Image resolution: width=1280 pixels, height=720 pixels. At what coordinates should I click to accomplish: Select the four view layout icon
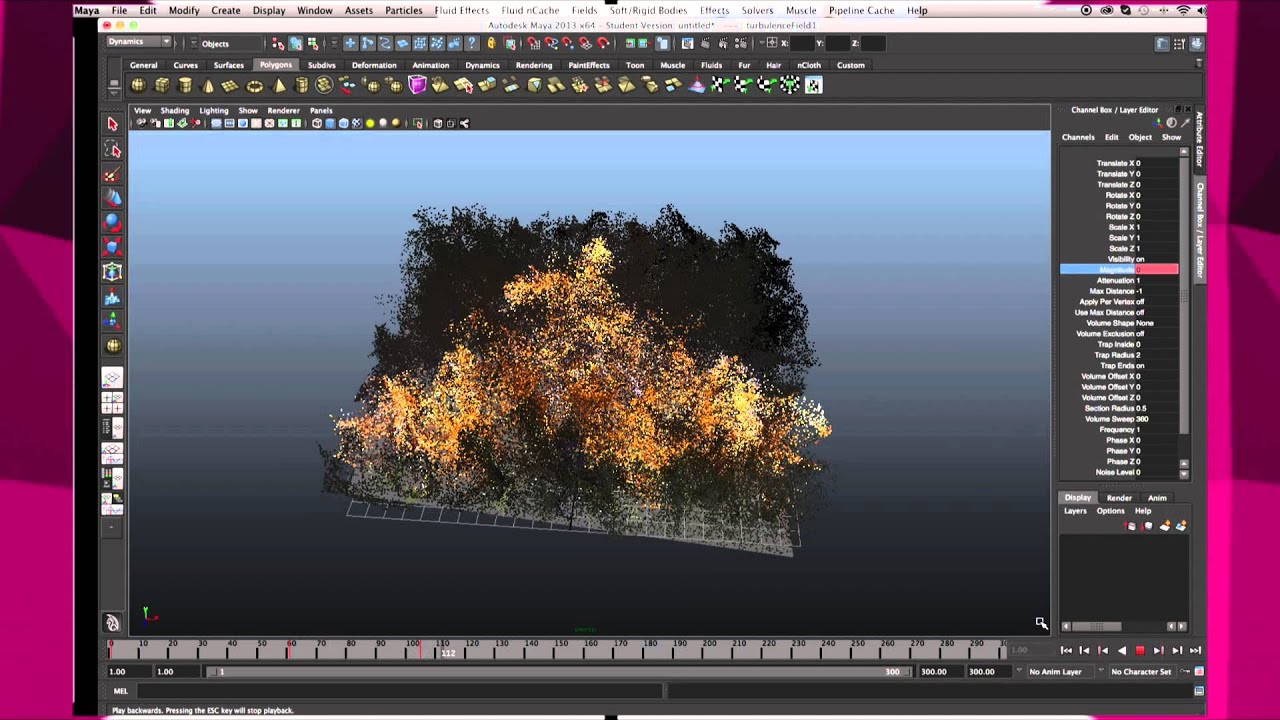pyautogui.click(x=112, y=403)
